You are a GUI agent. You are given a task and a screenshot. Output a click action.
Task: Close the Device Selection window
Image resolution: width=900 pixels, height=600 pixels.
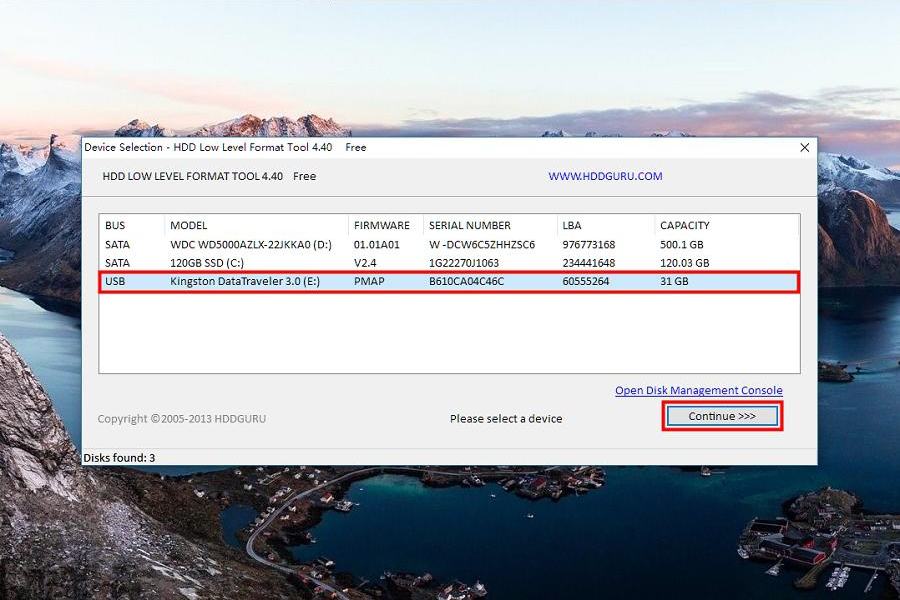coord(805,148)
